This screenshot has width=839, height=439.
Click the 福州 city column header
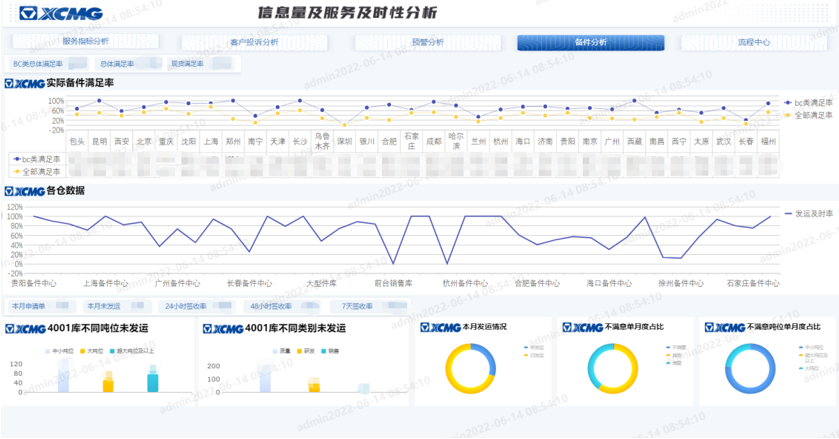click(768, 141)
